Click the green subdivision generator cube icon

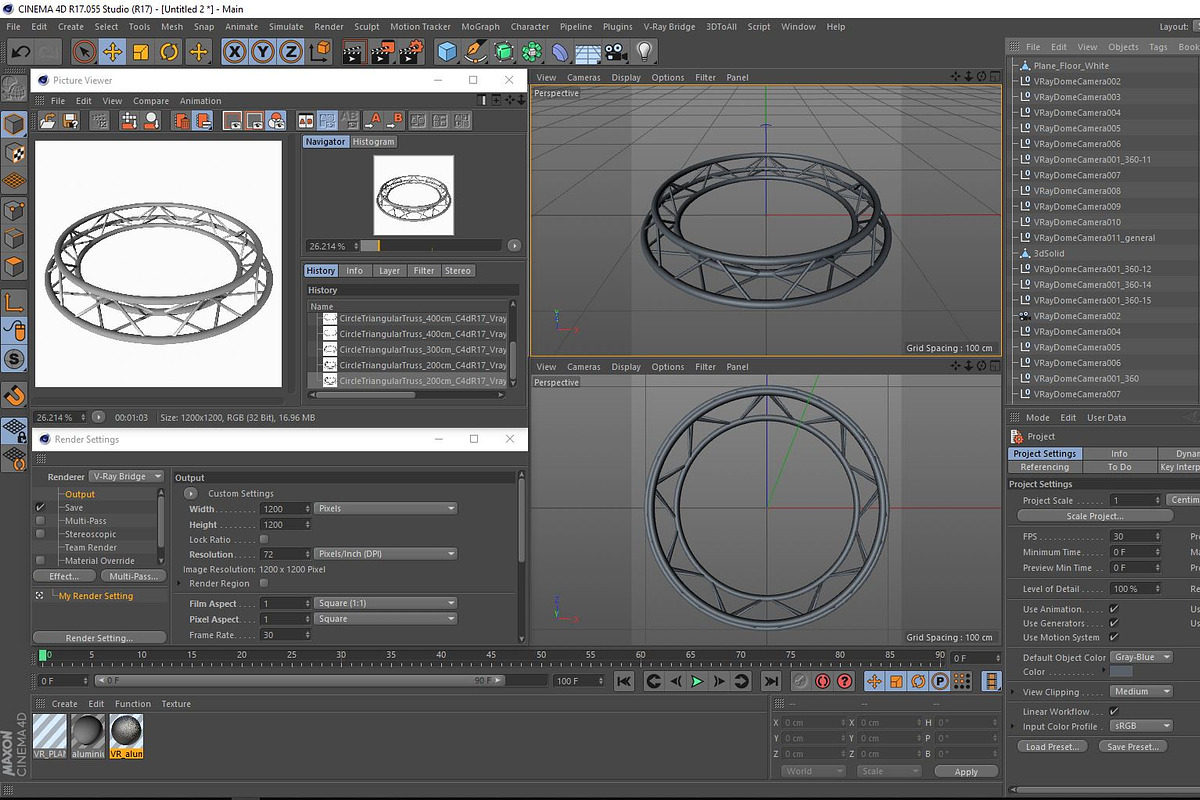coord(504,51)
